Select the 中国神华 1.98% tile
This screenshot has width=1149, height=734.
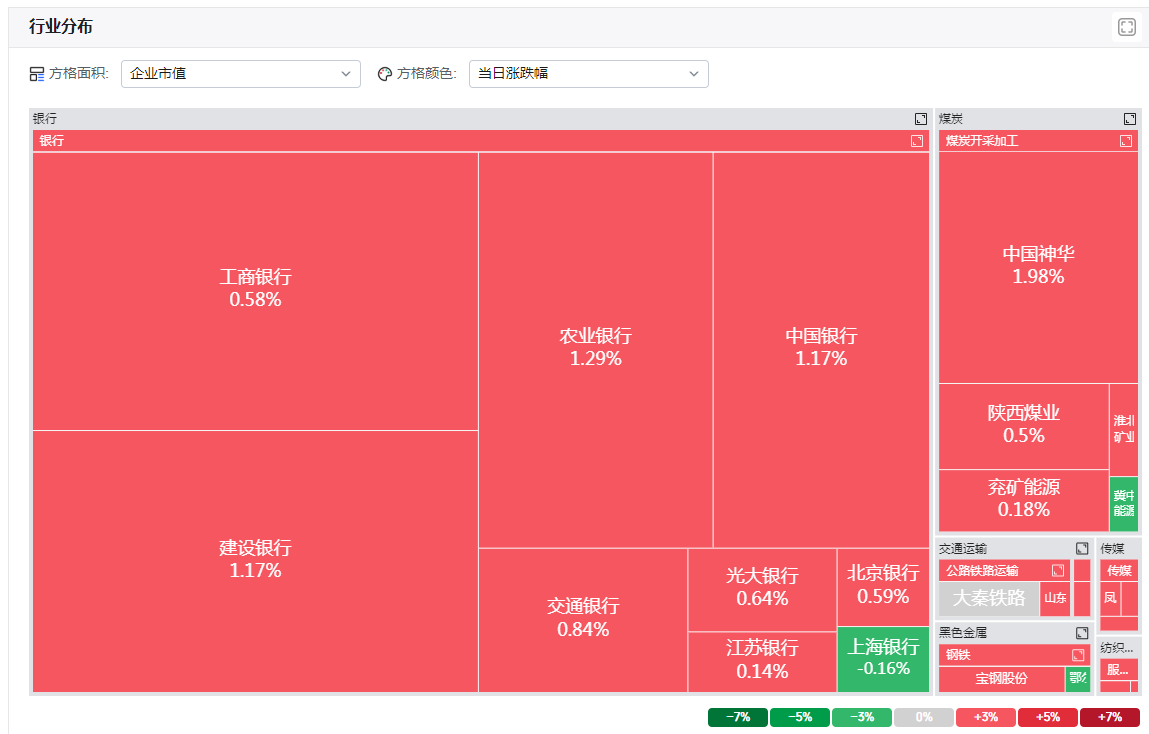(1038, 267)
